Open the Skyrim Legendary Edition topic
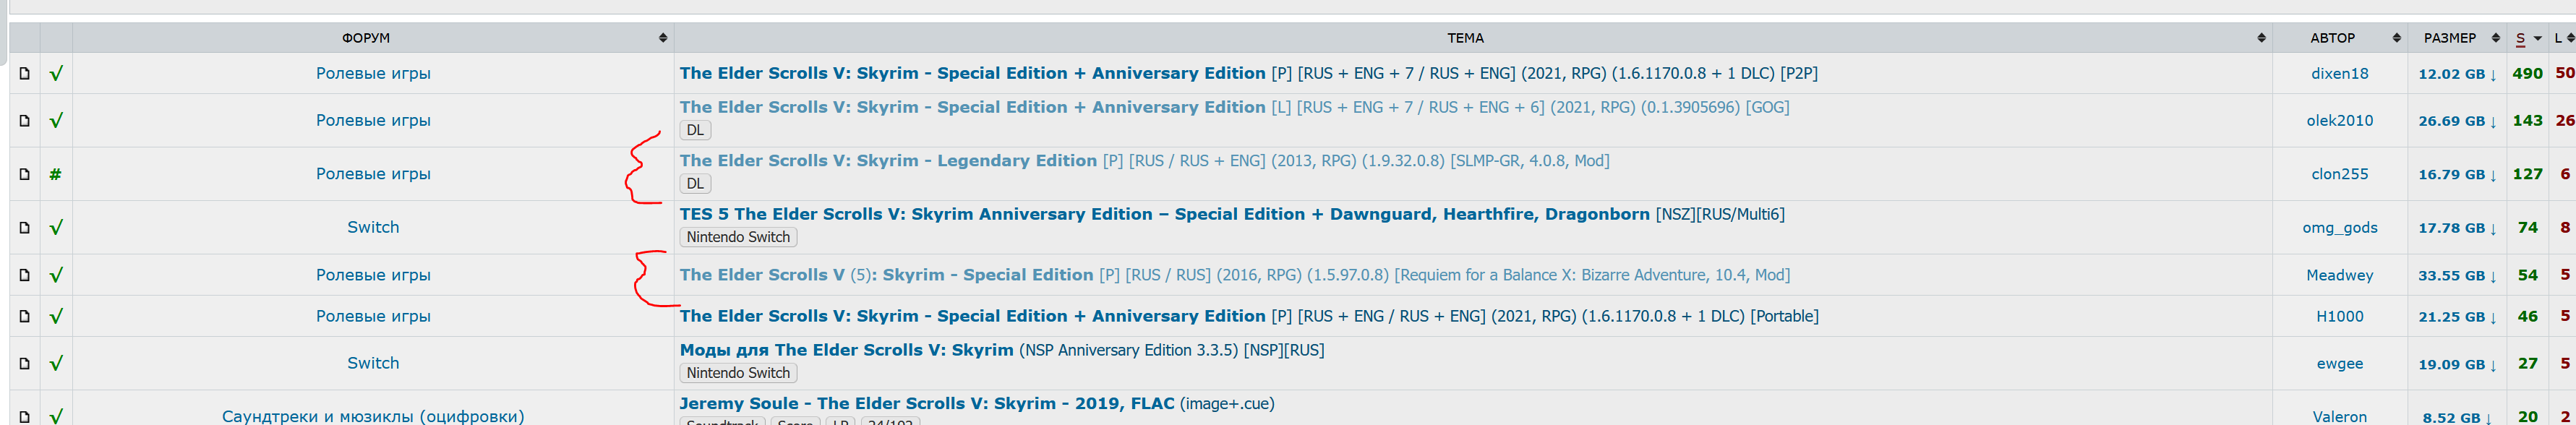The width and height of the screenshot is (2576, 425). [888, 161]
